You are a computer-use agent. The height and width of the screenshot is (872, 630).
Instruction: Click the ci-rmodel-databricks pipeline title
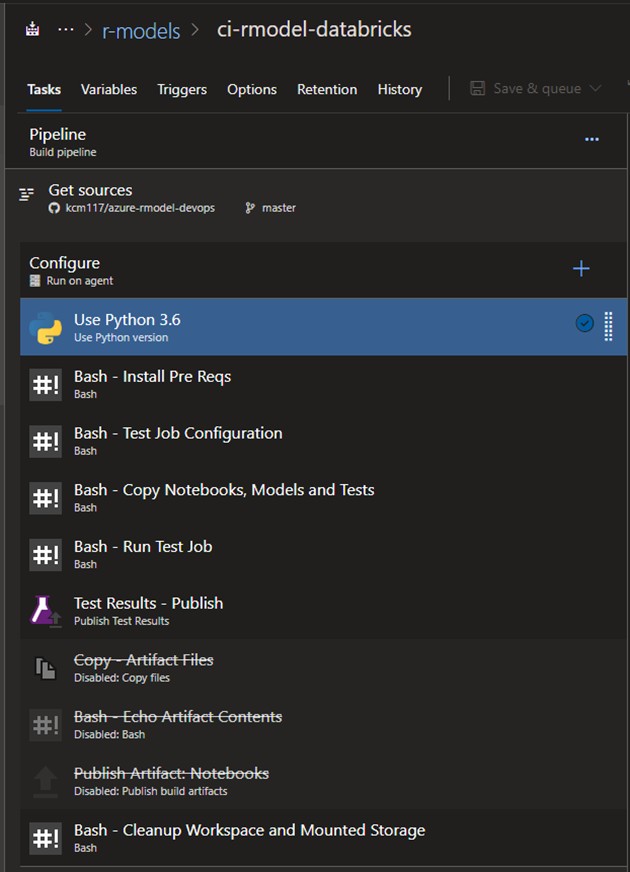coord(314,29)
